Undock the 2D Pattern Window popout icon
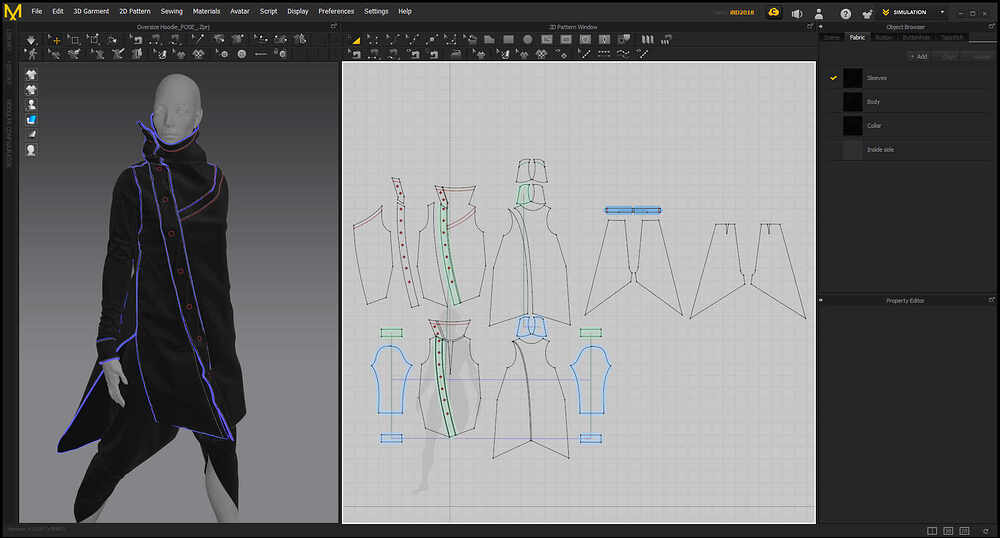Viewport: 1000px width, 538px height. tap(810, 27)
